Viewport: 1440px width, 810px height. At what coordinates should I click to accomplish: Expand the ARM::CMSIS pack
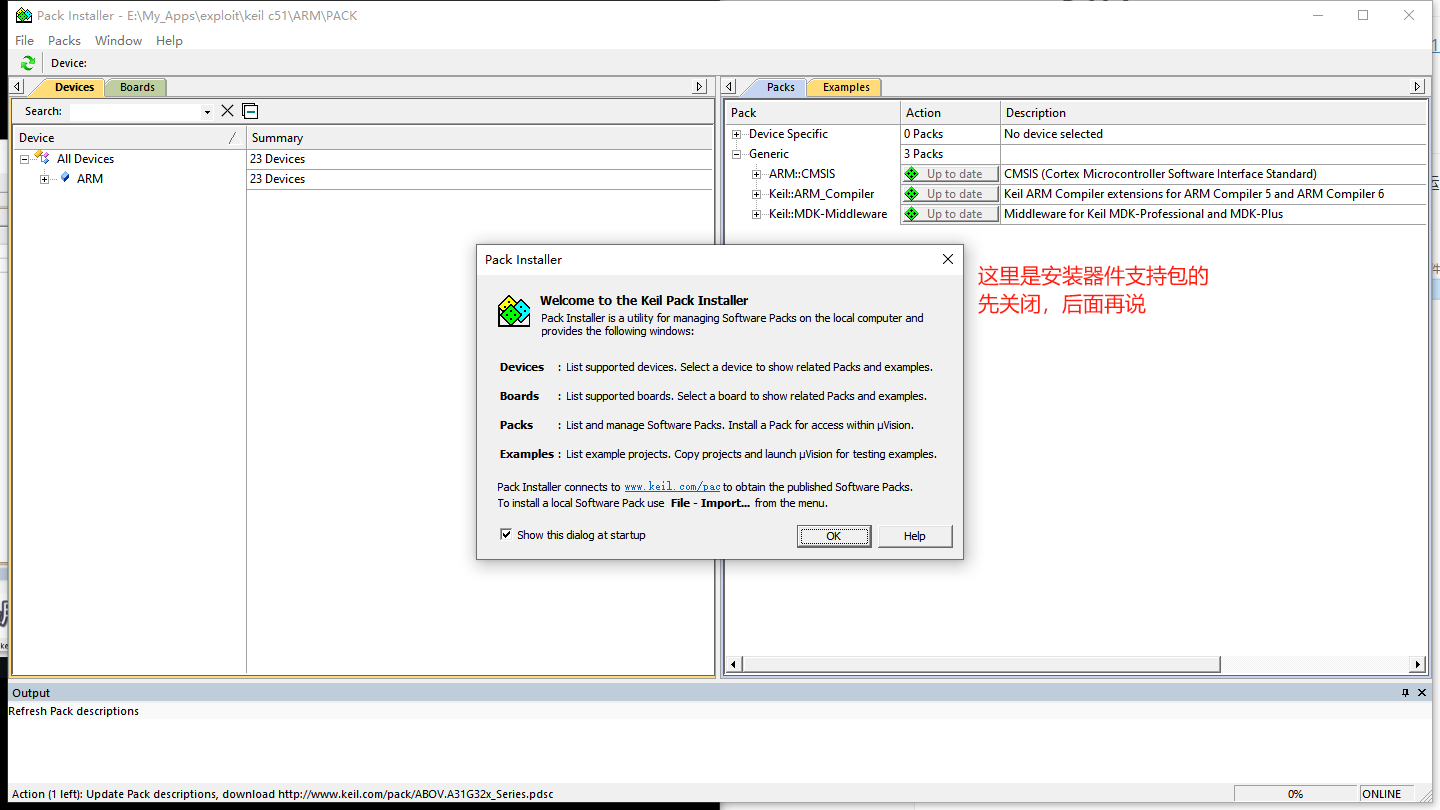pyautogui.click(x=757, y=174)
